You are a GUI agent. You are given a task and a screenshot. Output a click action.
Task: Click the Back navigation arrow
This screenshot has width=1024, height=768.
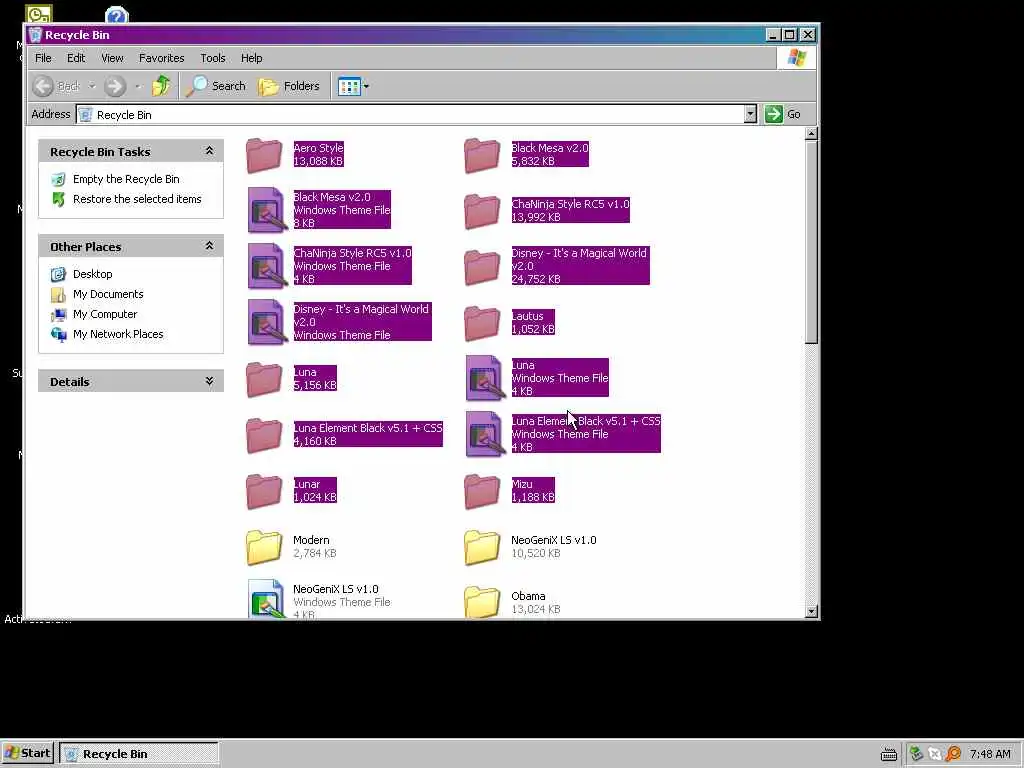43,86
